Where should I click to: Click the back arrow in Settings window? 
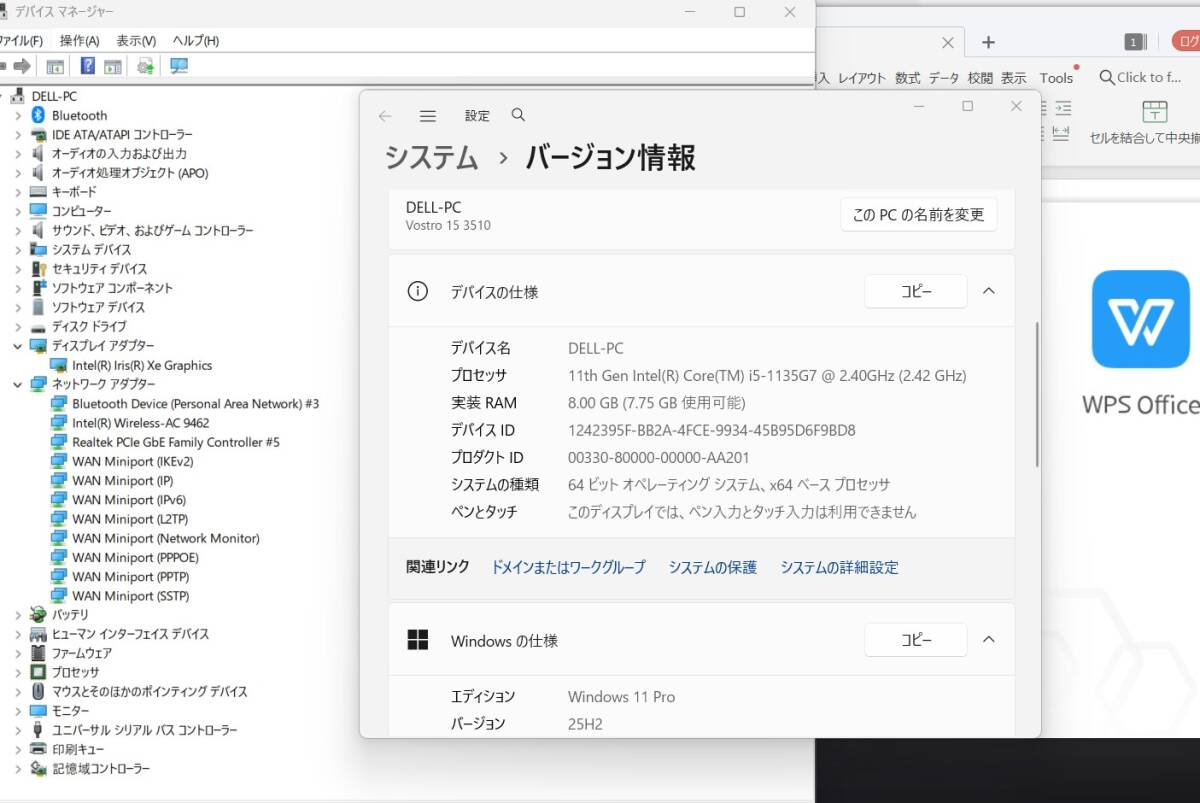(x=385, y=116)
